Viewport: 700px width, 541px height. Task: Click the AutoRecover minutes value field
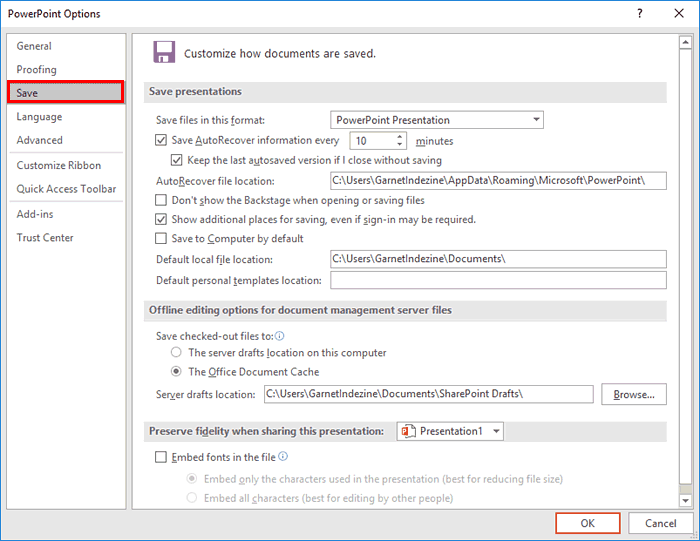pyautogui.click(x=372, y=141)
